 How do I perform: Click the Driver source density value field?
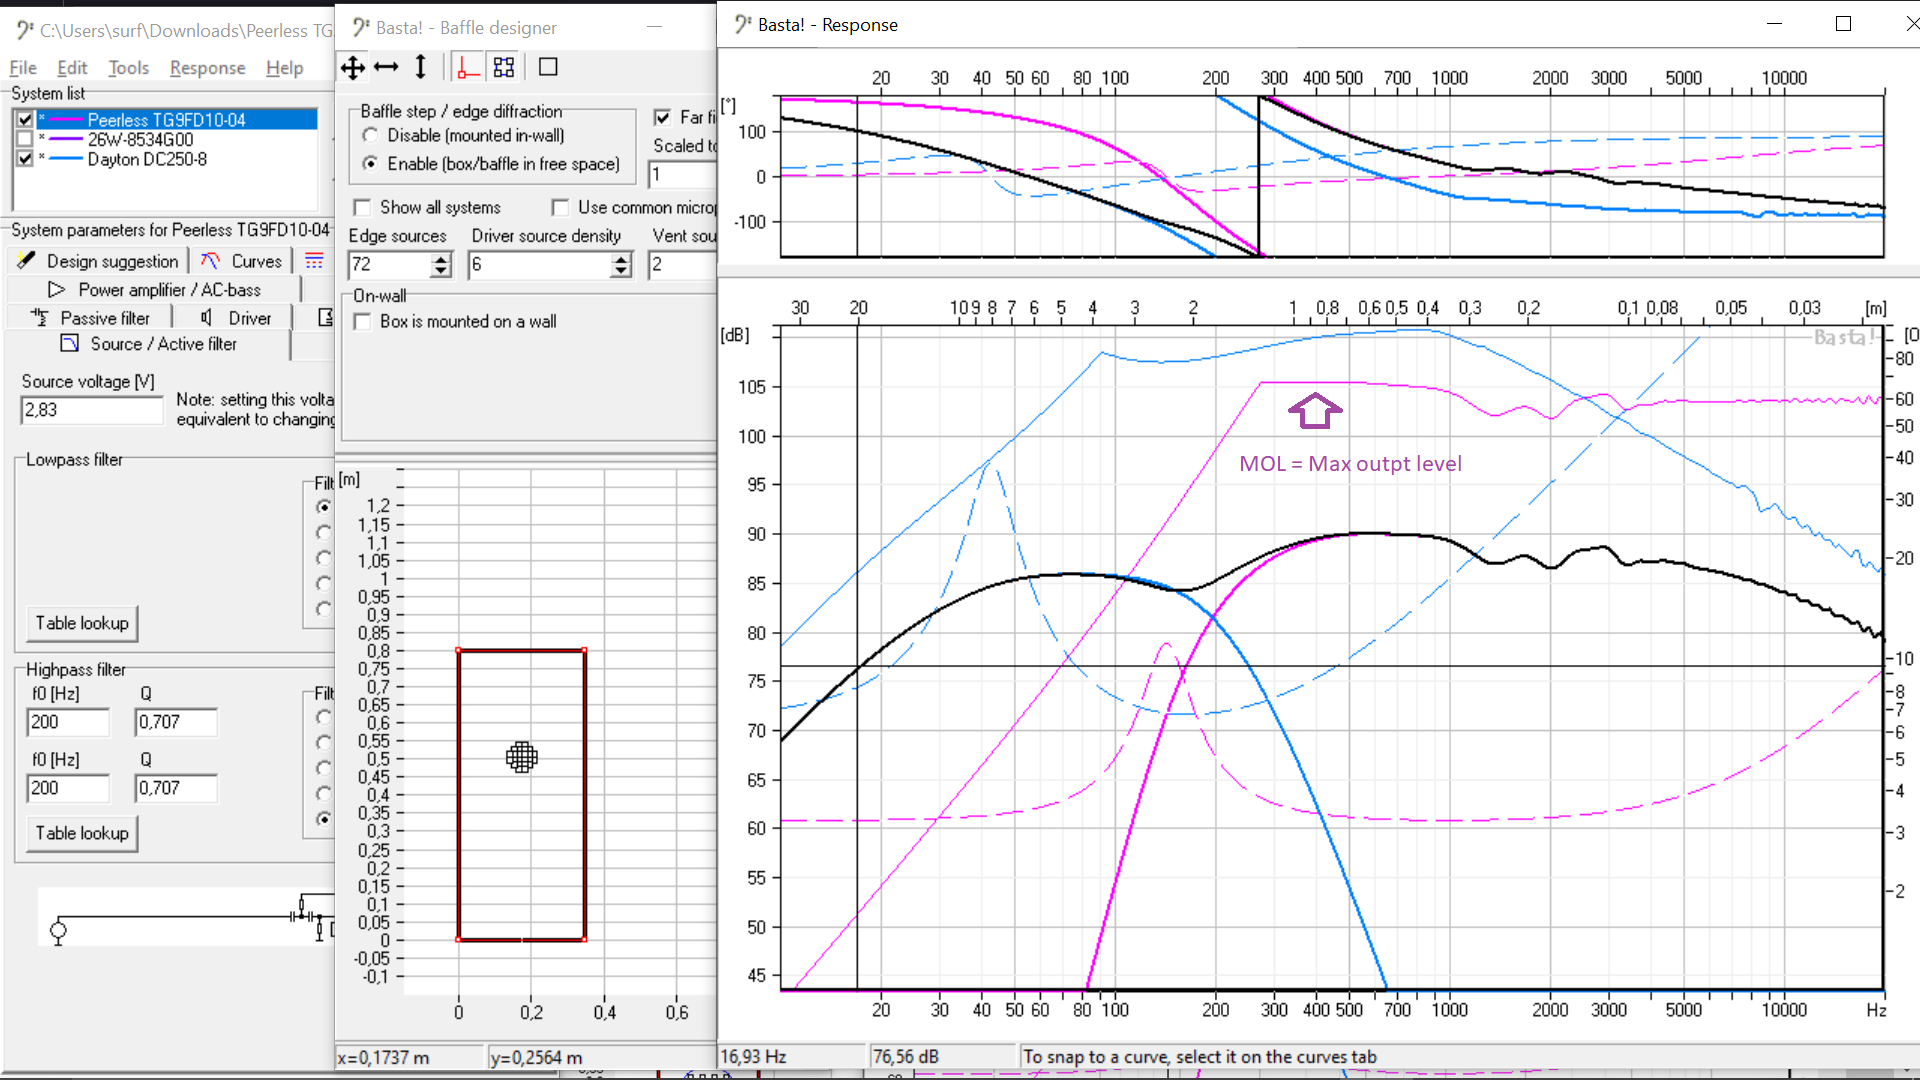coord(540,265)
